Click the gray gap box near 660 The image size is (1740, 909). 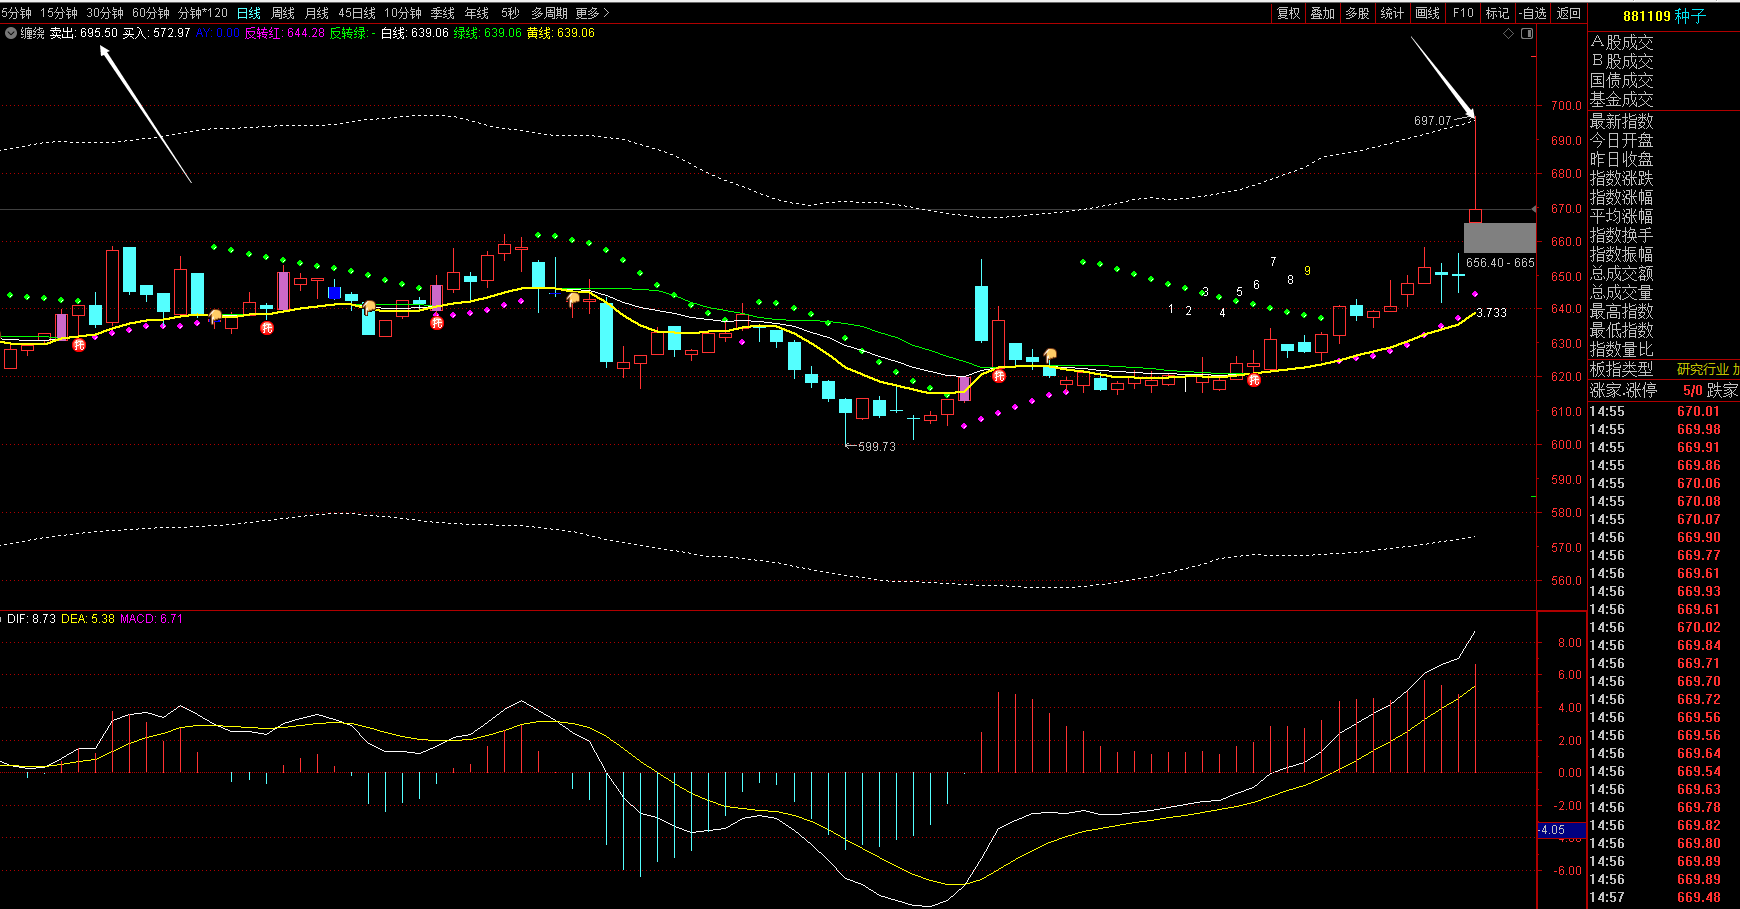tap(1499, 238)
